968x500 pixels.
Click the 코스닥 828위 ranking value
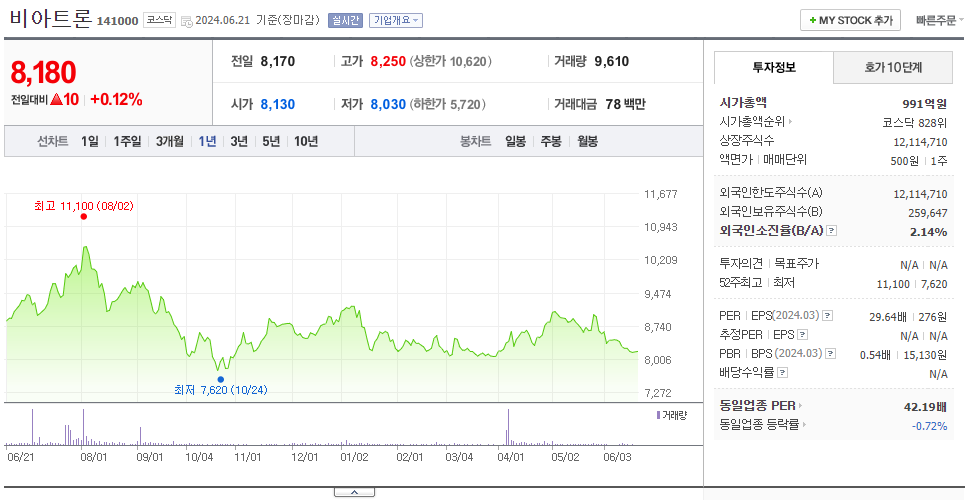click(x=914, y=123)
